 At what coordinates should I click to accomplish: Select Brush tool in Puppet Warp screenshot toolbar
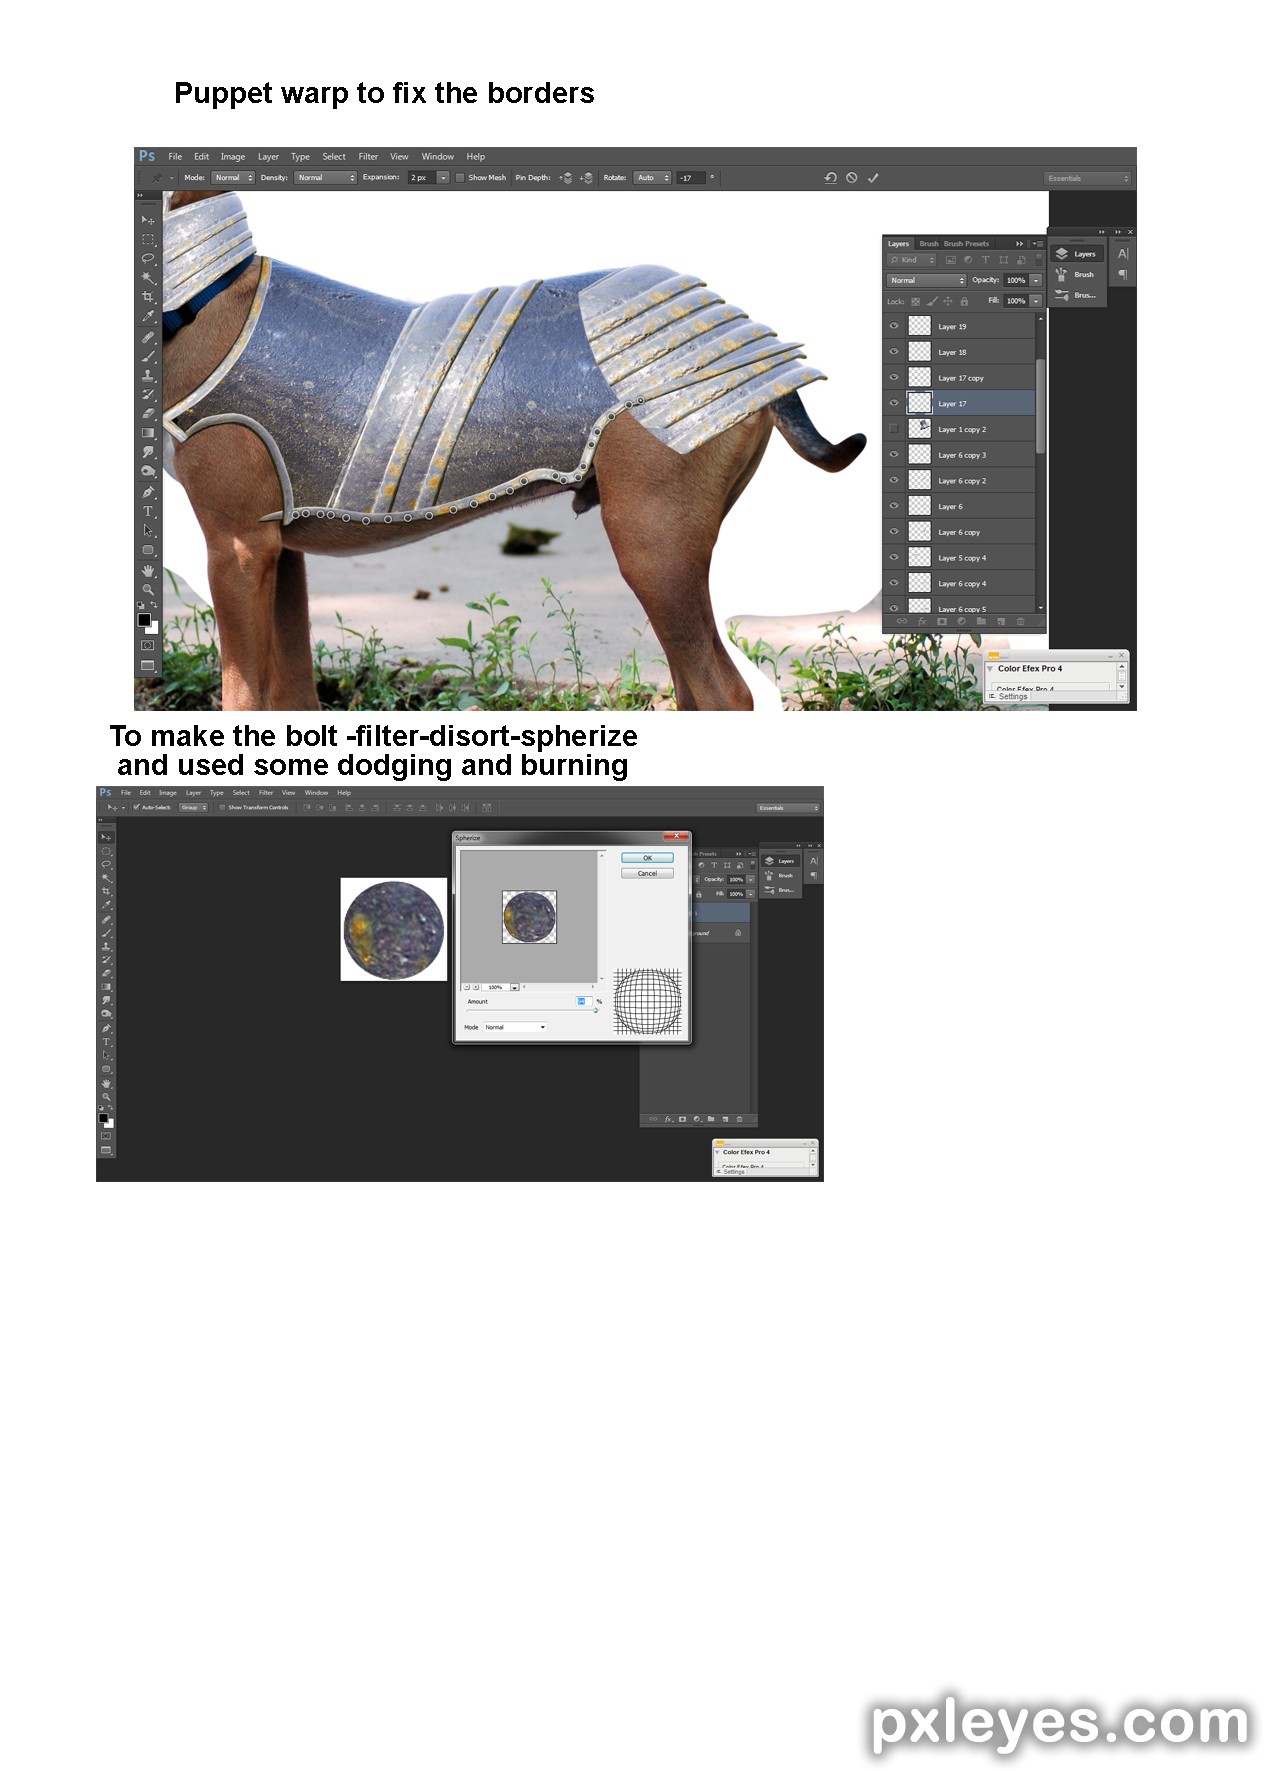coord(147,357)
